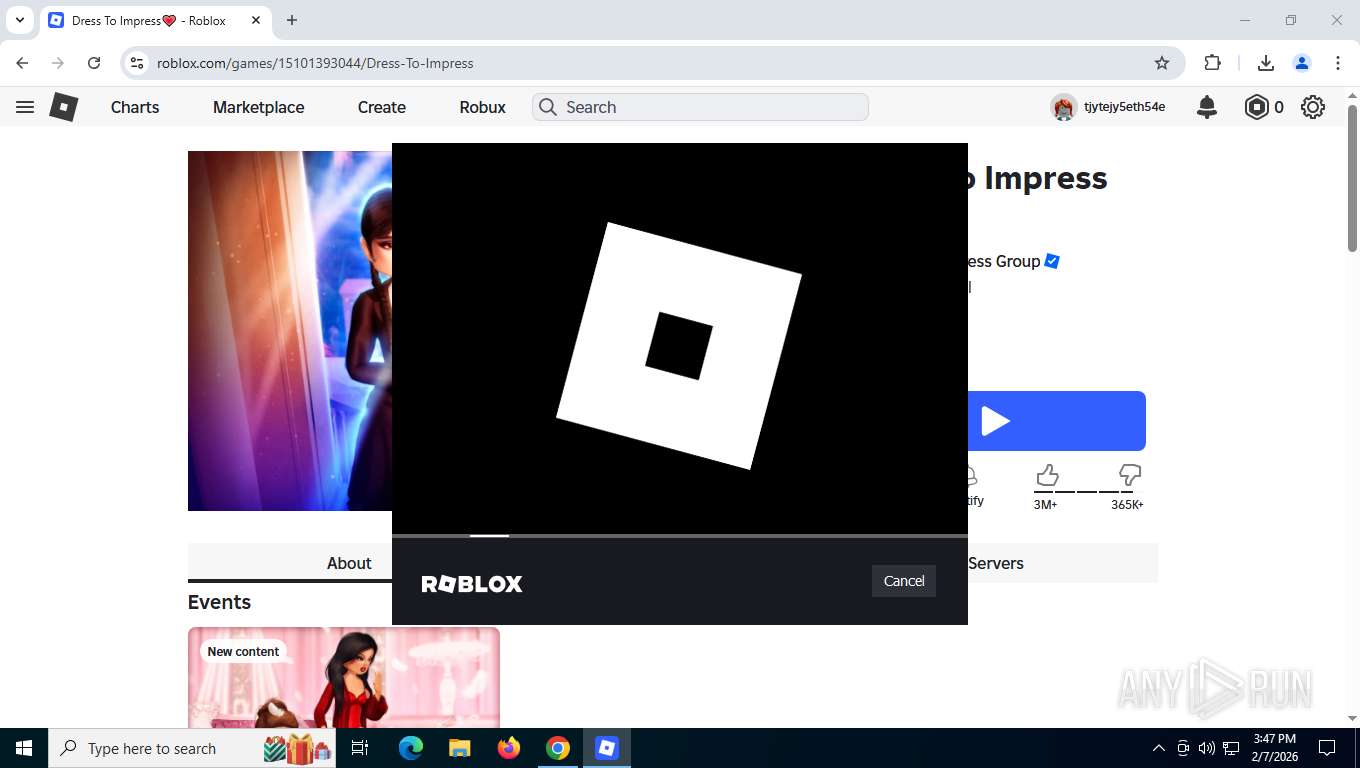Open the Dress To Impress Group link

1003,261
